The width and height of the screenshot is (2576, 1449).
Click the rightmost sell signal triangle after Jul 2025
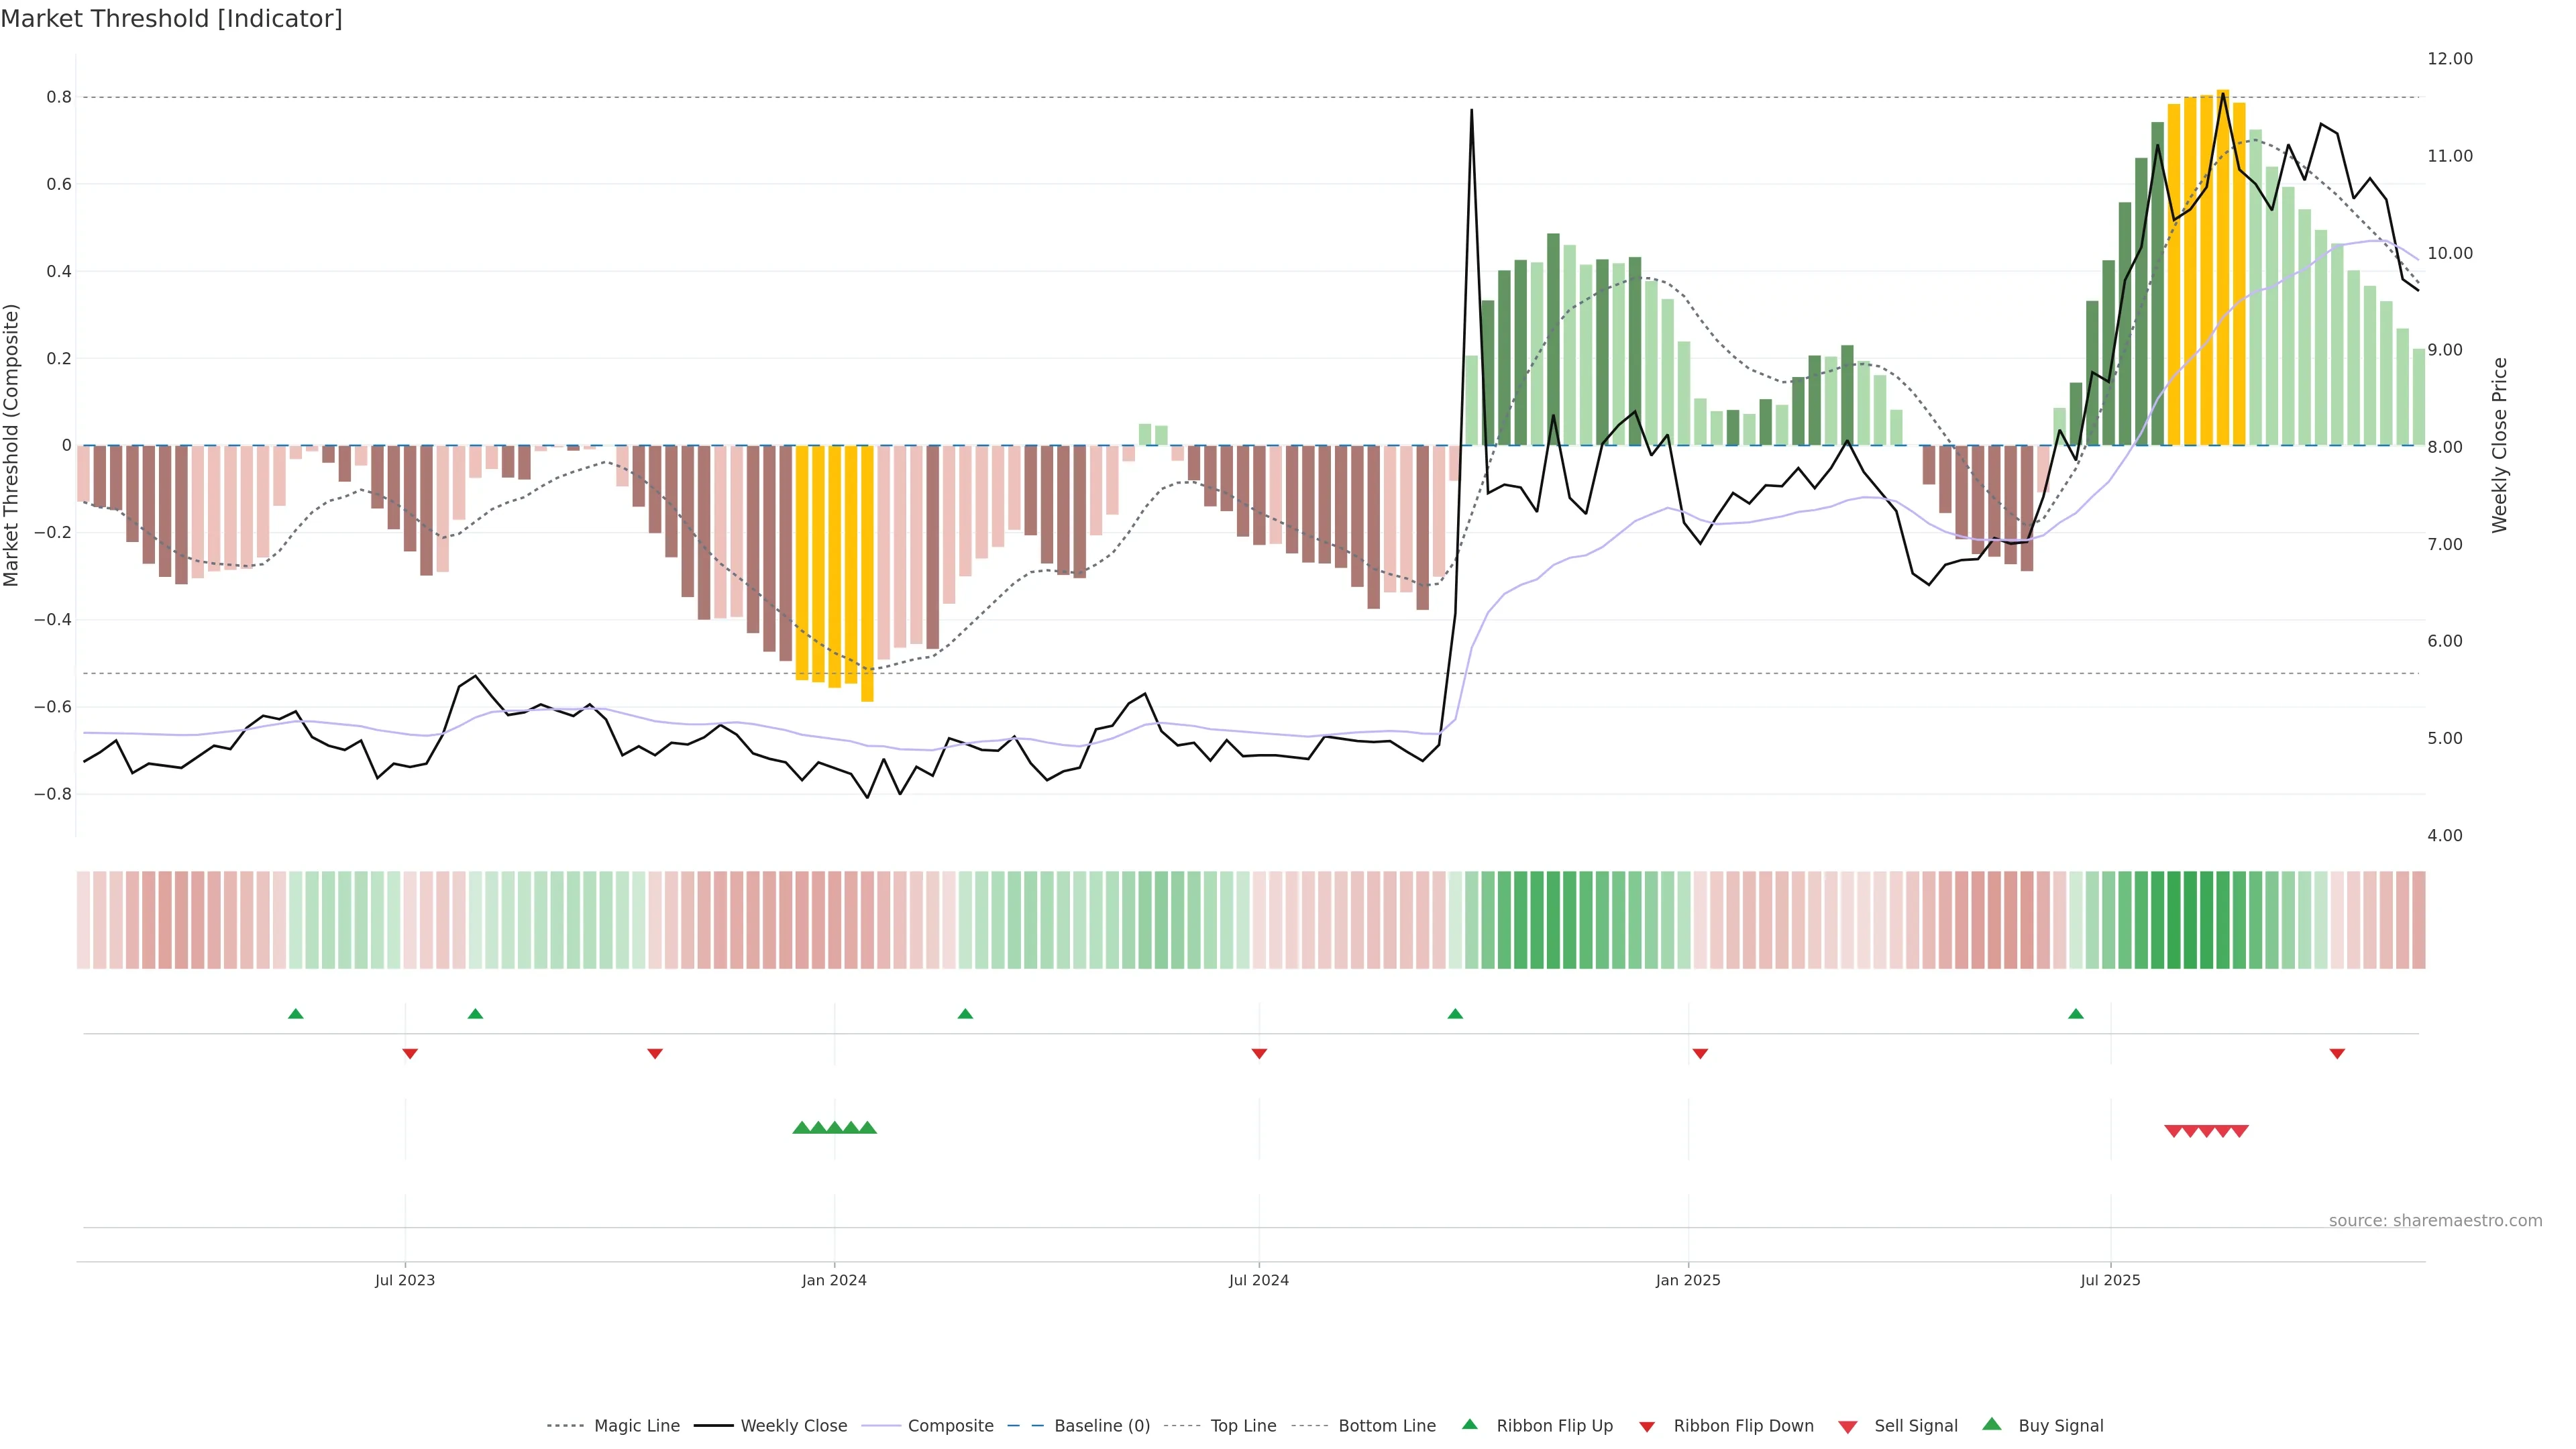click(2240, 1131)
